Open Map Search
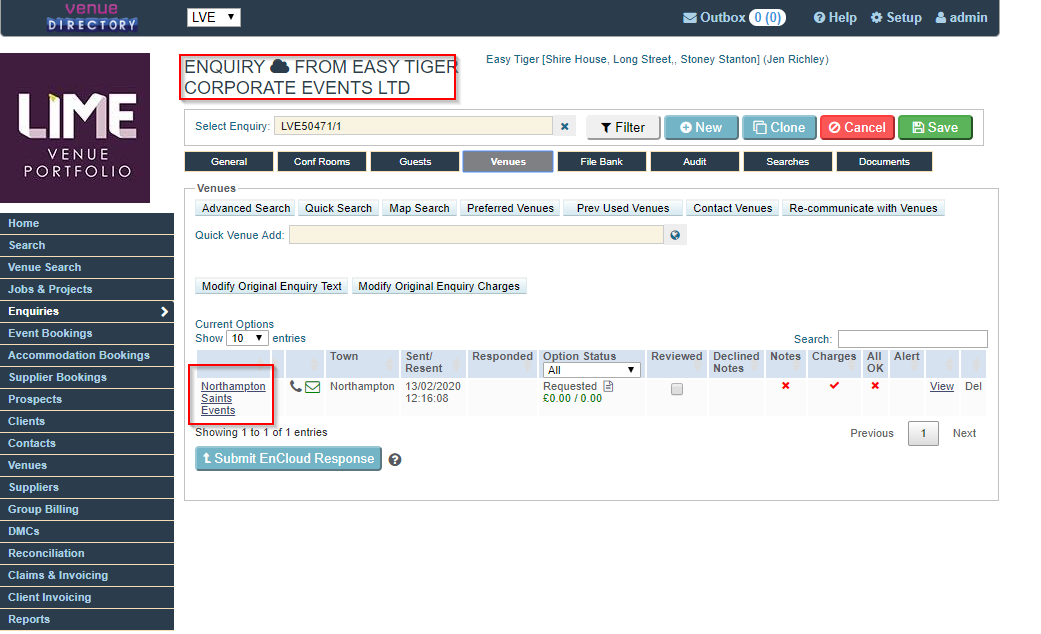 point(419,208)
